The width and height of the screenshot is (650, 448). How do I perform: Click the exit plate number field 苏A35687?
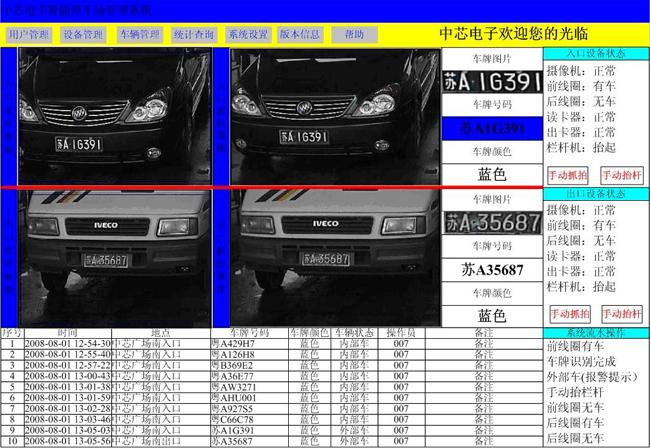point(493,269)
